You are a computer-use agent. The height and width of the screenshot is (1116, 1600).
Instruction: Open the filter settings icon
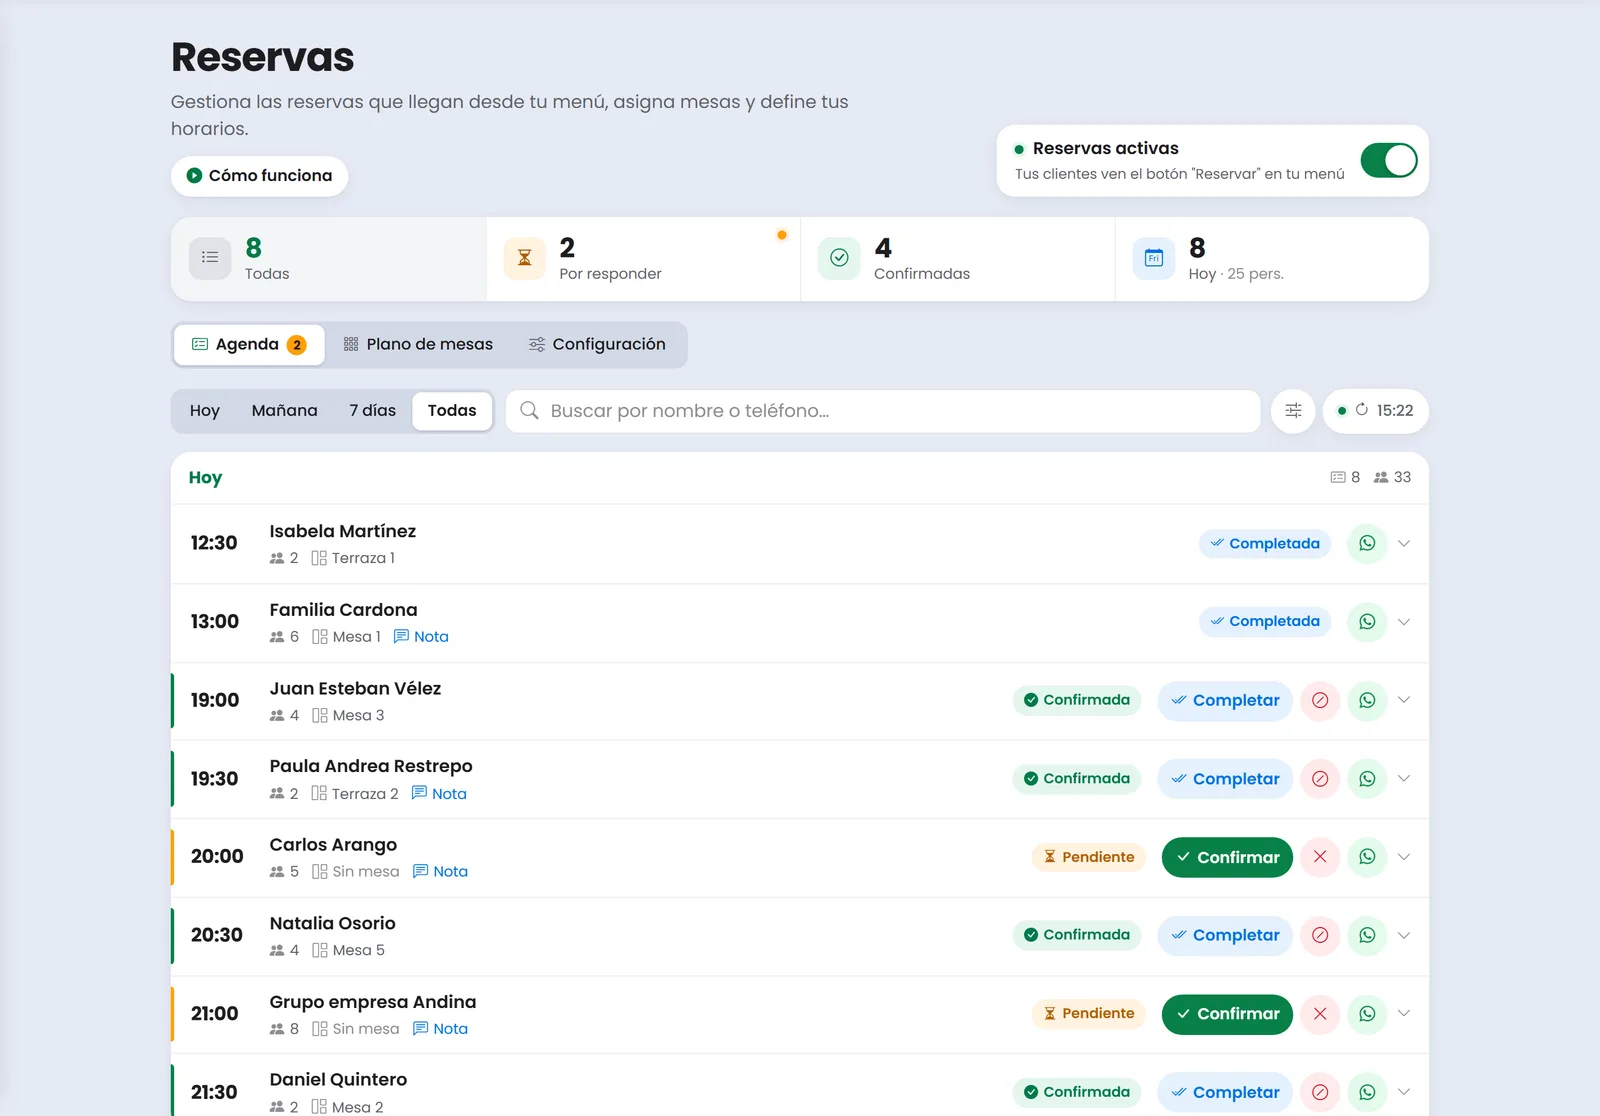(x=1293, y=411)
